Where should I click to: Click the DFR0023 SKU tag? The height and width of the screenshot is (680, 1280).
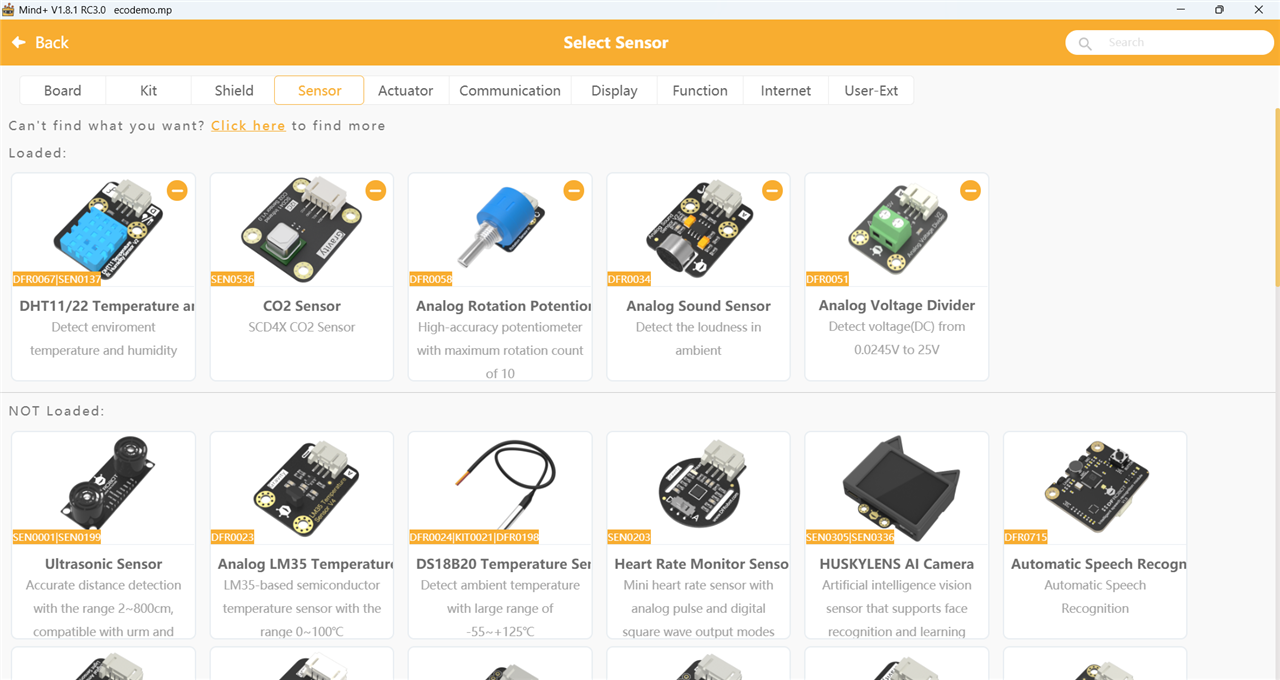tap(233, 537)
